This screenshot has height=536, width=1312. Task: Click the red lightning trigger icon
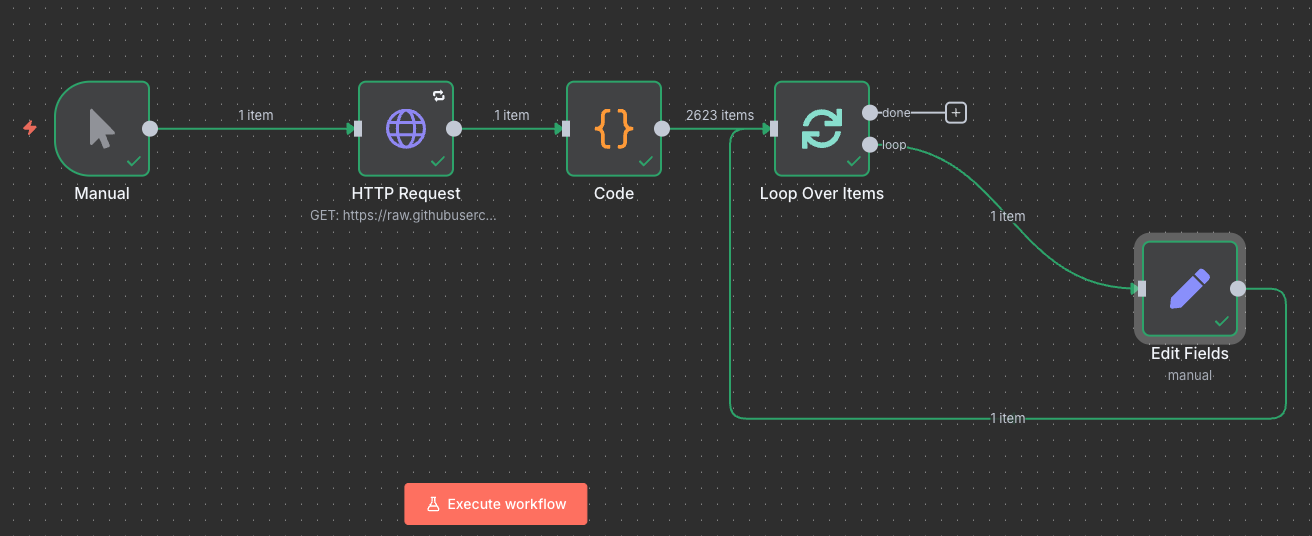pos(30,128)
